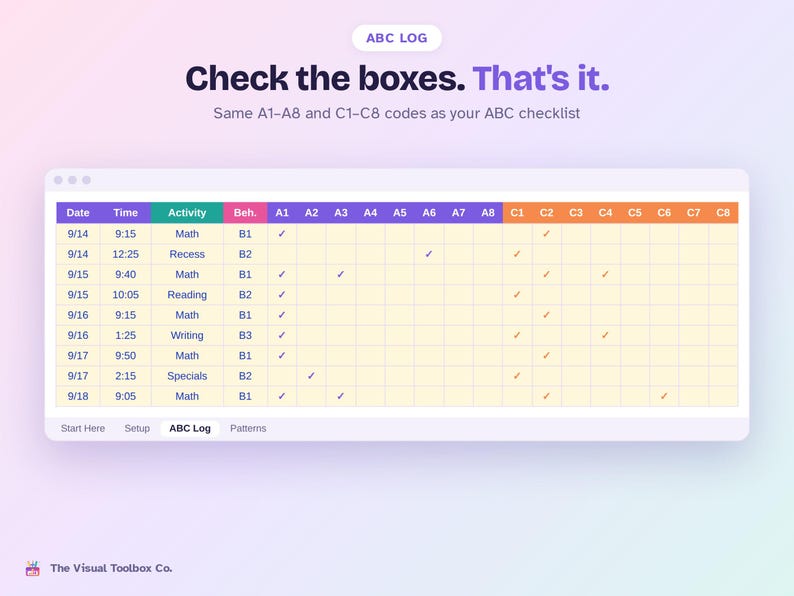The width and height of the screenshot is (794, 596).
Task: Click the A4 column header
Action: pos(370,213)
